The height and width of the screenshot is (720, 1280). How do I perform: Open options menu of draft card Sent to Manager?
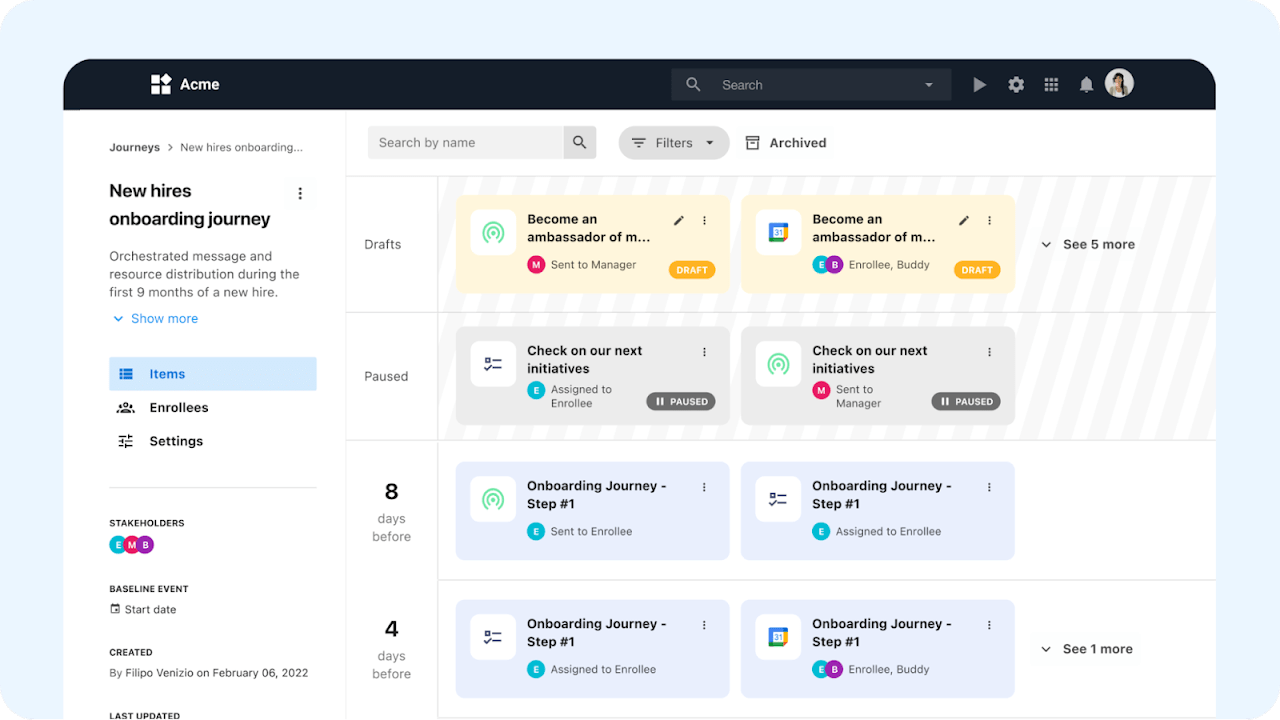coord(704,220)
